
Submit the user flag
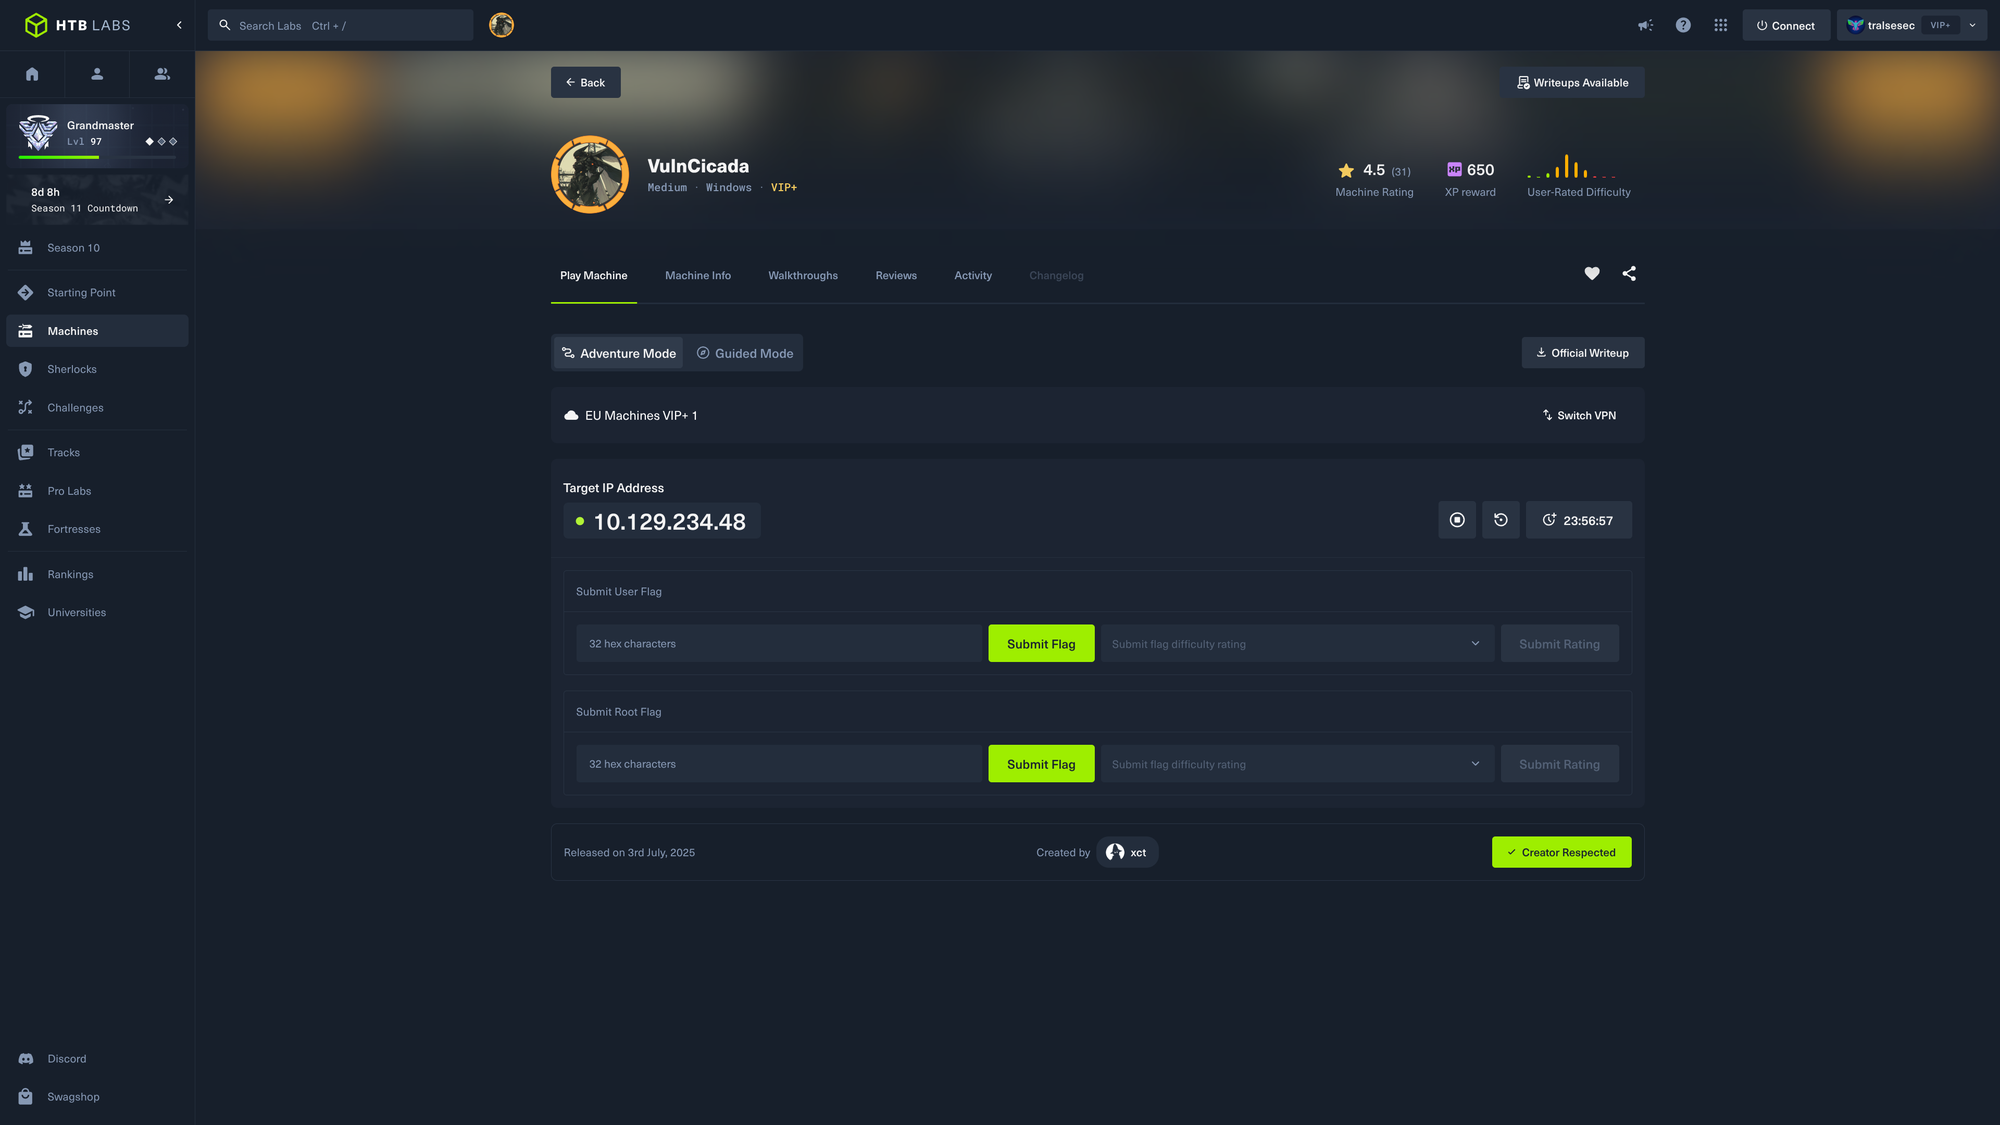pos(1041,643)
